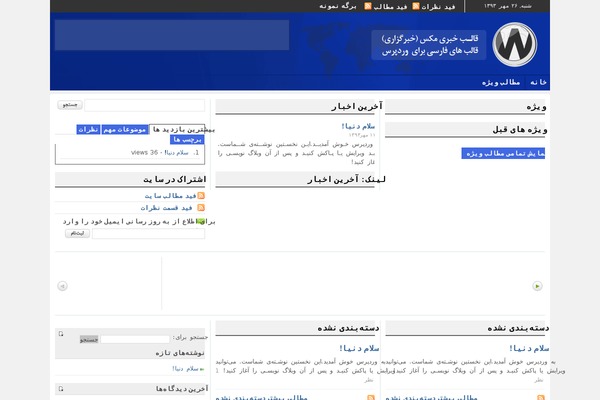This screenshot has height=400, width=600.
Task: Switch to the موضوعات مهم tab
Action: tap(125, 130)
